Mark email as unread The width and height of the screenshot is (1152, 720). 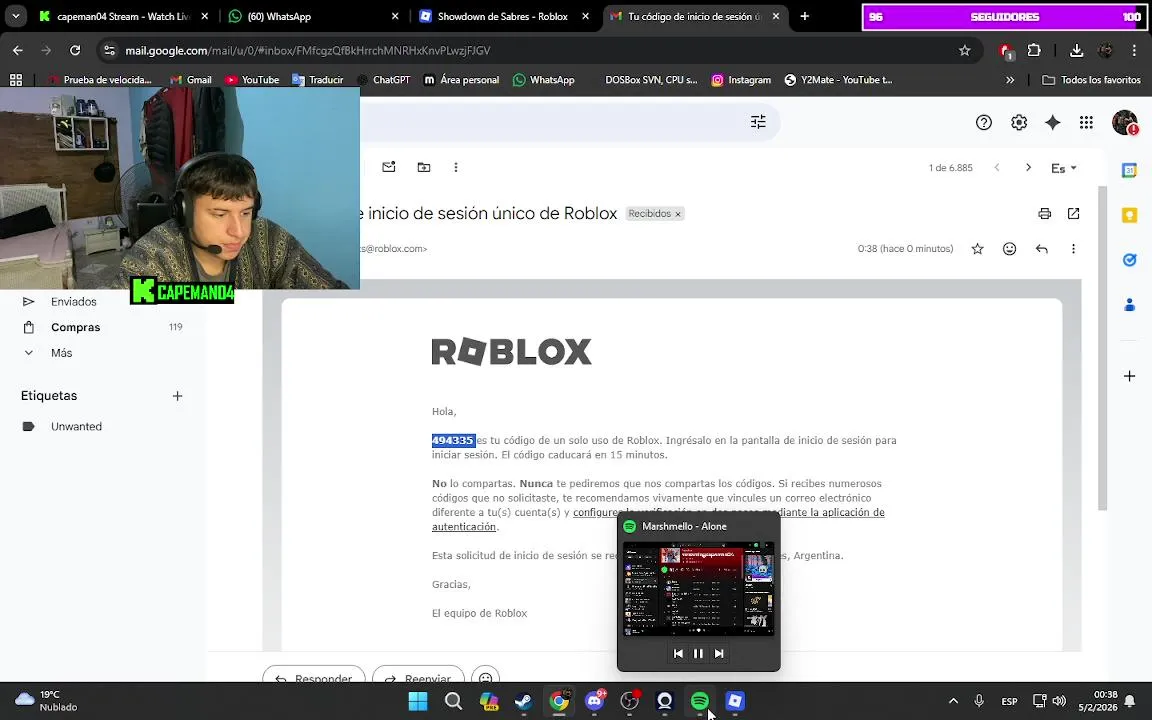click(389, 168)
